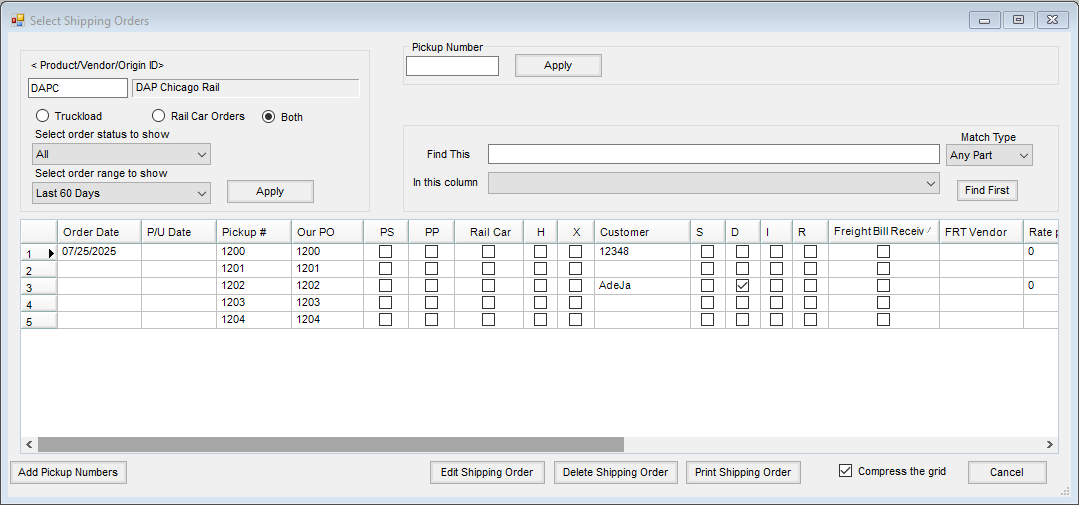The image size is (1079, 505).
Task: Click the horizontal scrollbar thumb
Action: (x=331, y=444)
